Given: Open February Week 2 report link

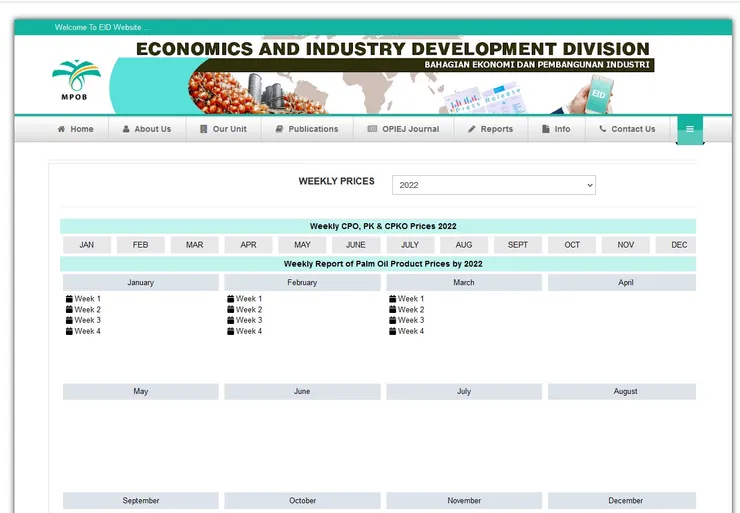Looking at the screenshot, I should tap(249, 310).
